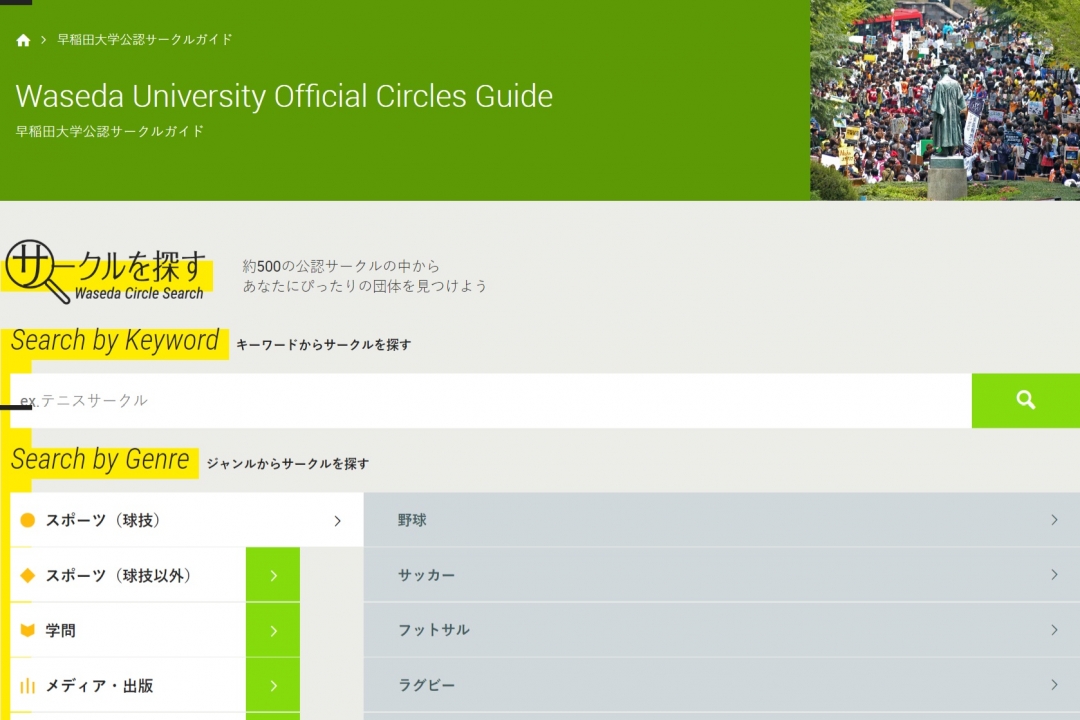
Task: Expand 学問 with green chevron button
Action: [273, 630]
